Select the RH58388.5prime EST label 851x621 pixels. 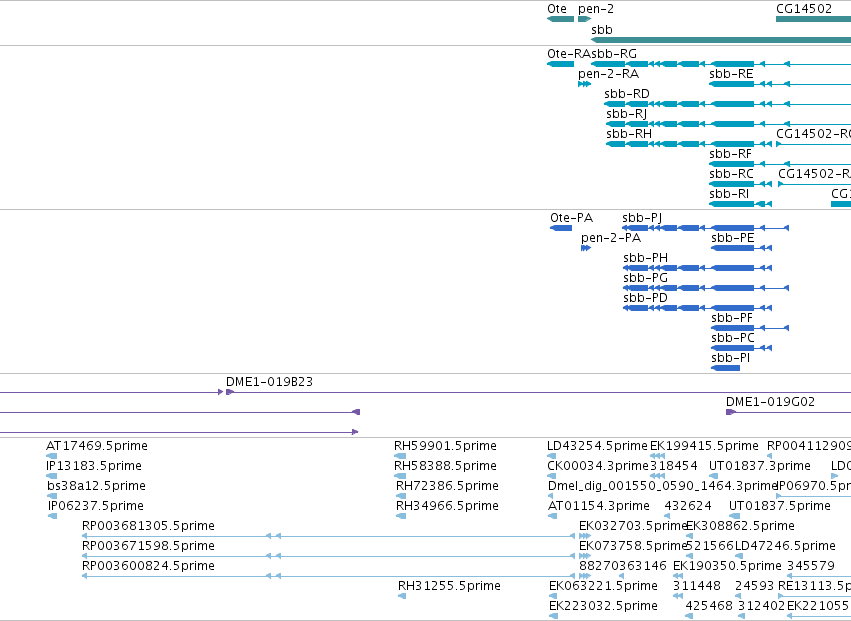[445, 466]
